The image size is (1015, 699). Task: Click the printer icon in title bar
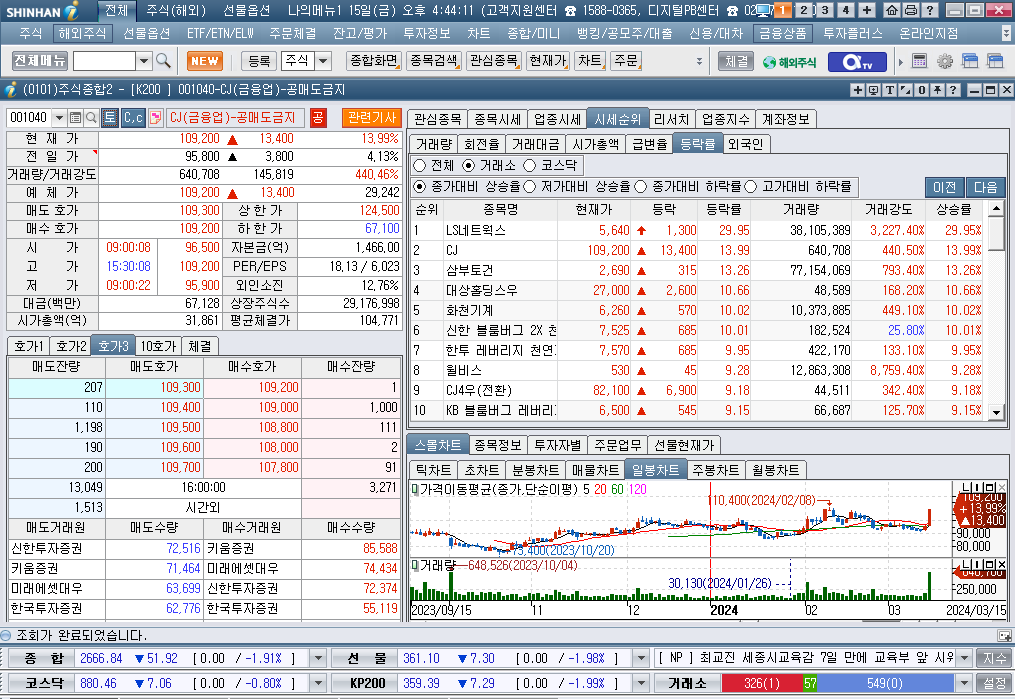[x=910, y=10]
